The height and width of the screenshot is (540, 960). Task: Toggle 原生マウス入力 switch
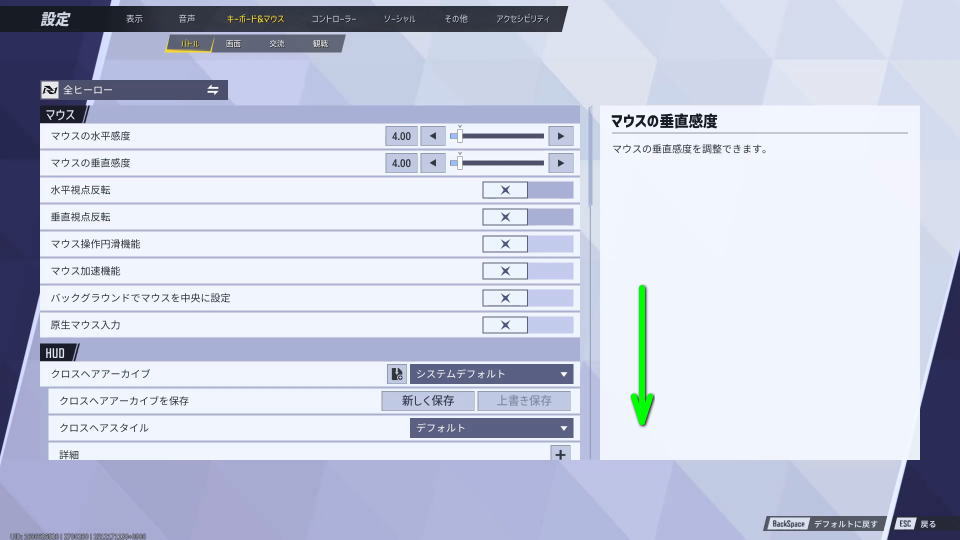click(527, 325)
